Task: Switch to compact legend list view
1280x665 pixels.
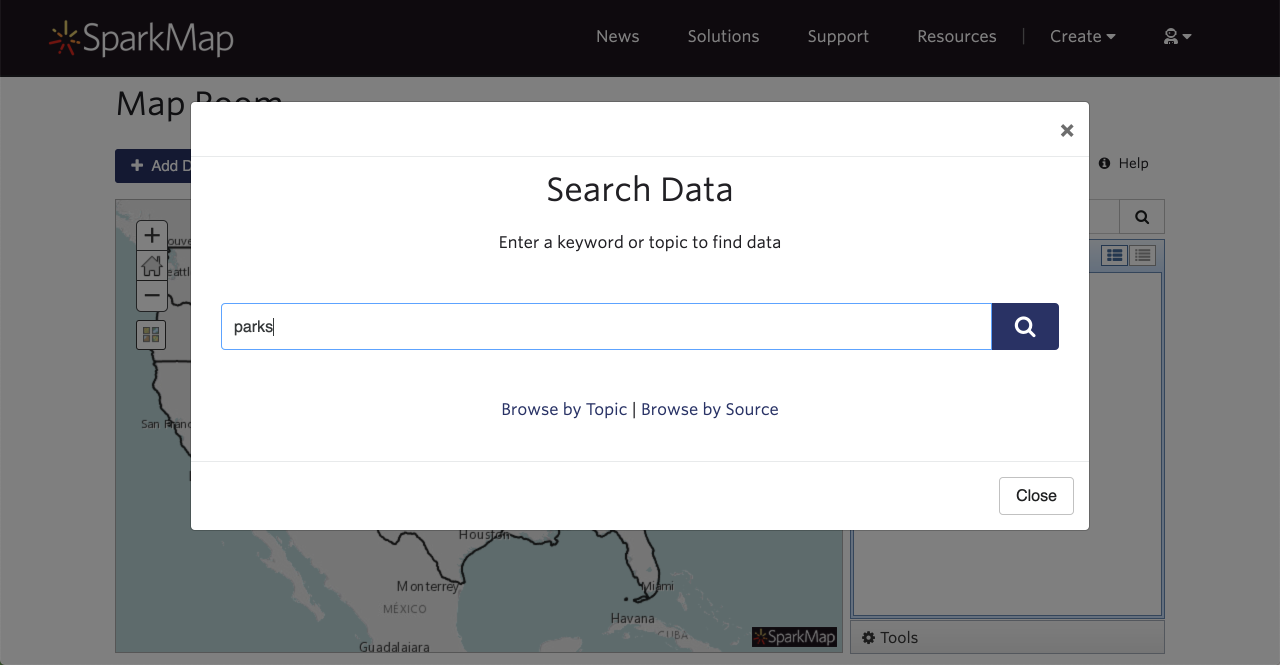Action: (1142, 256)
